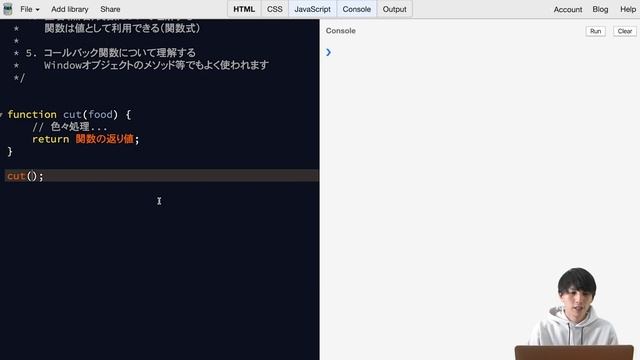Screen dimensions: 640x360
Task: Clear the Console output
Action: [624, 31]
